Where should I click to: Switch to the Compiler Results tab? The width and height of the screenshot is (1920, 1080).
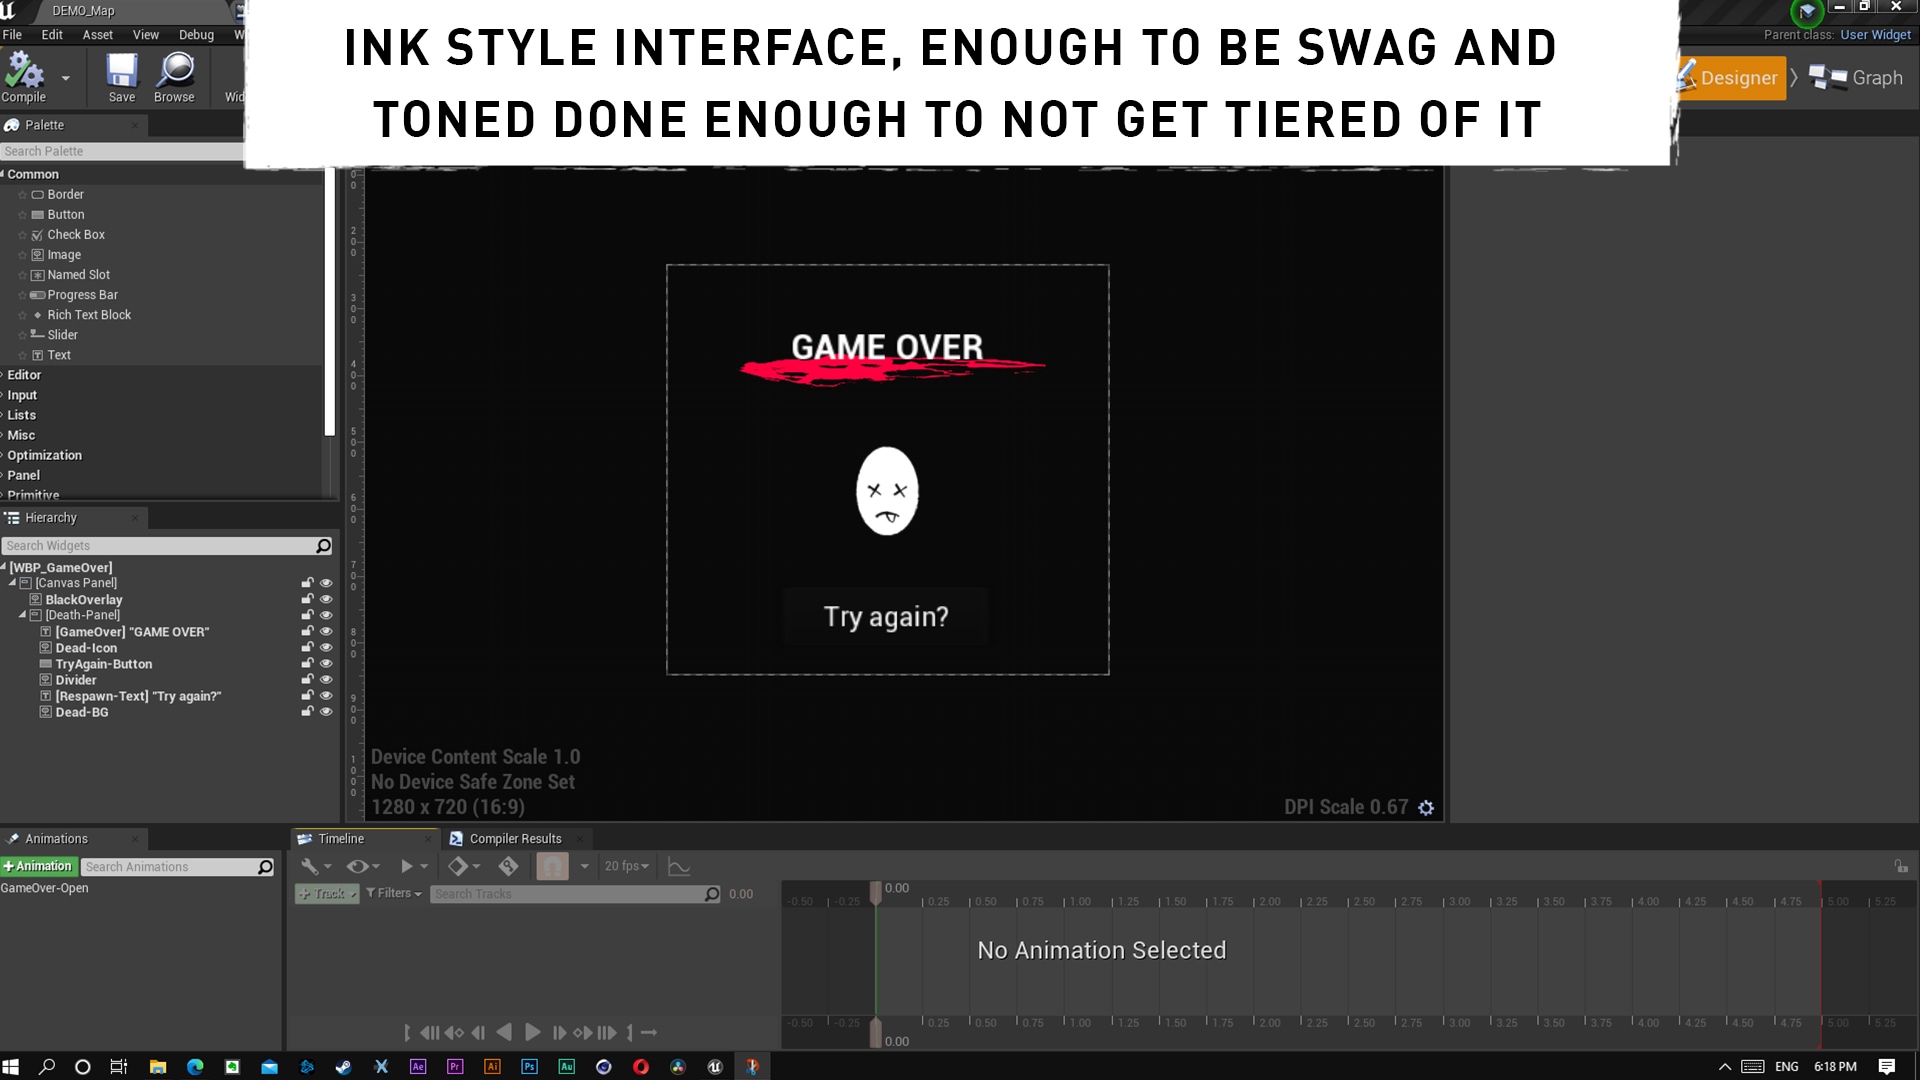pos(515,839)
